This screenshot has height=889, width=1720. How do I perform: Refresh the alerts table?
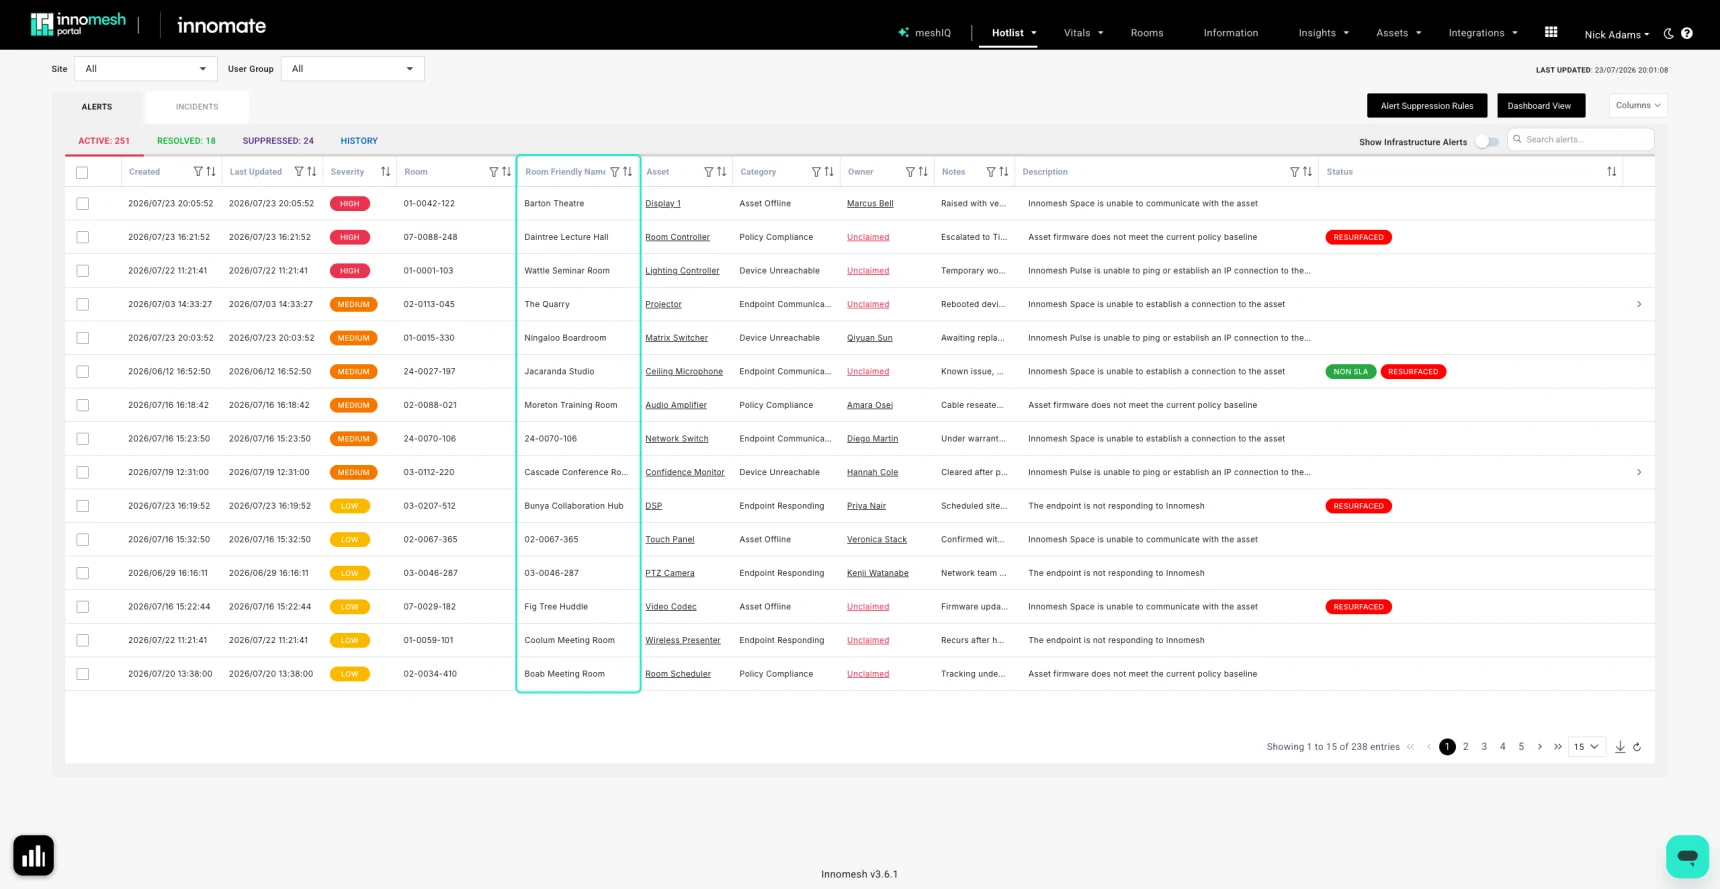(x=1637, y=747)
